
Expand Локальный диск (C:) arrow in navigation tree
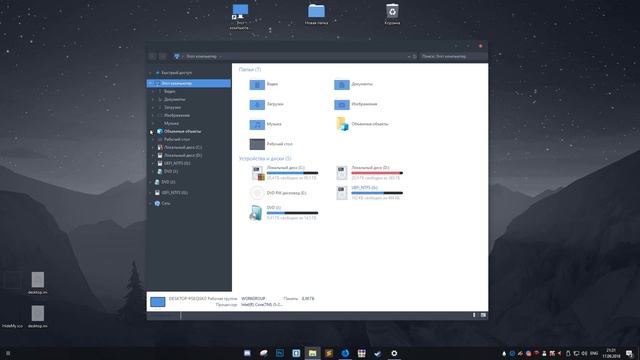click(x=154, y=147)
